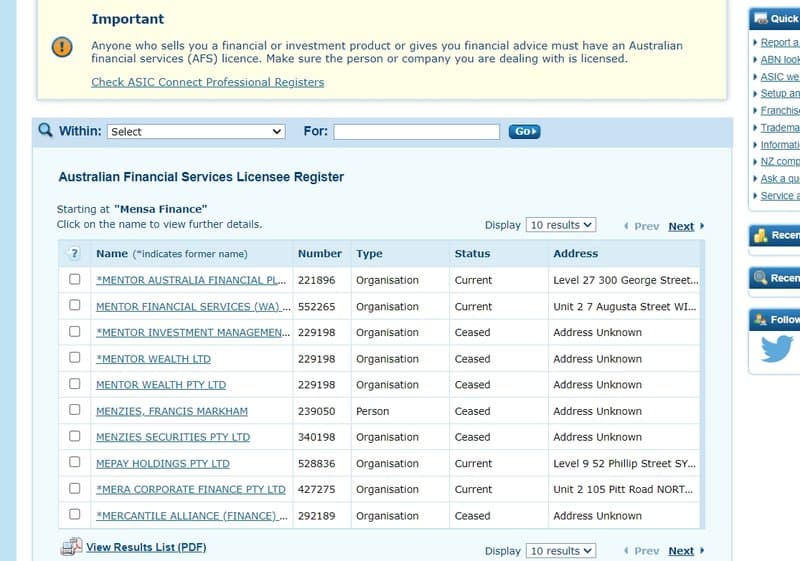The height and width of the screenshot is (561, 800).
Task: Open *MERCANTILE ALLIANCE (FINANCE) link
Action: pyautogui.click(x=192, y=516)
